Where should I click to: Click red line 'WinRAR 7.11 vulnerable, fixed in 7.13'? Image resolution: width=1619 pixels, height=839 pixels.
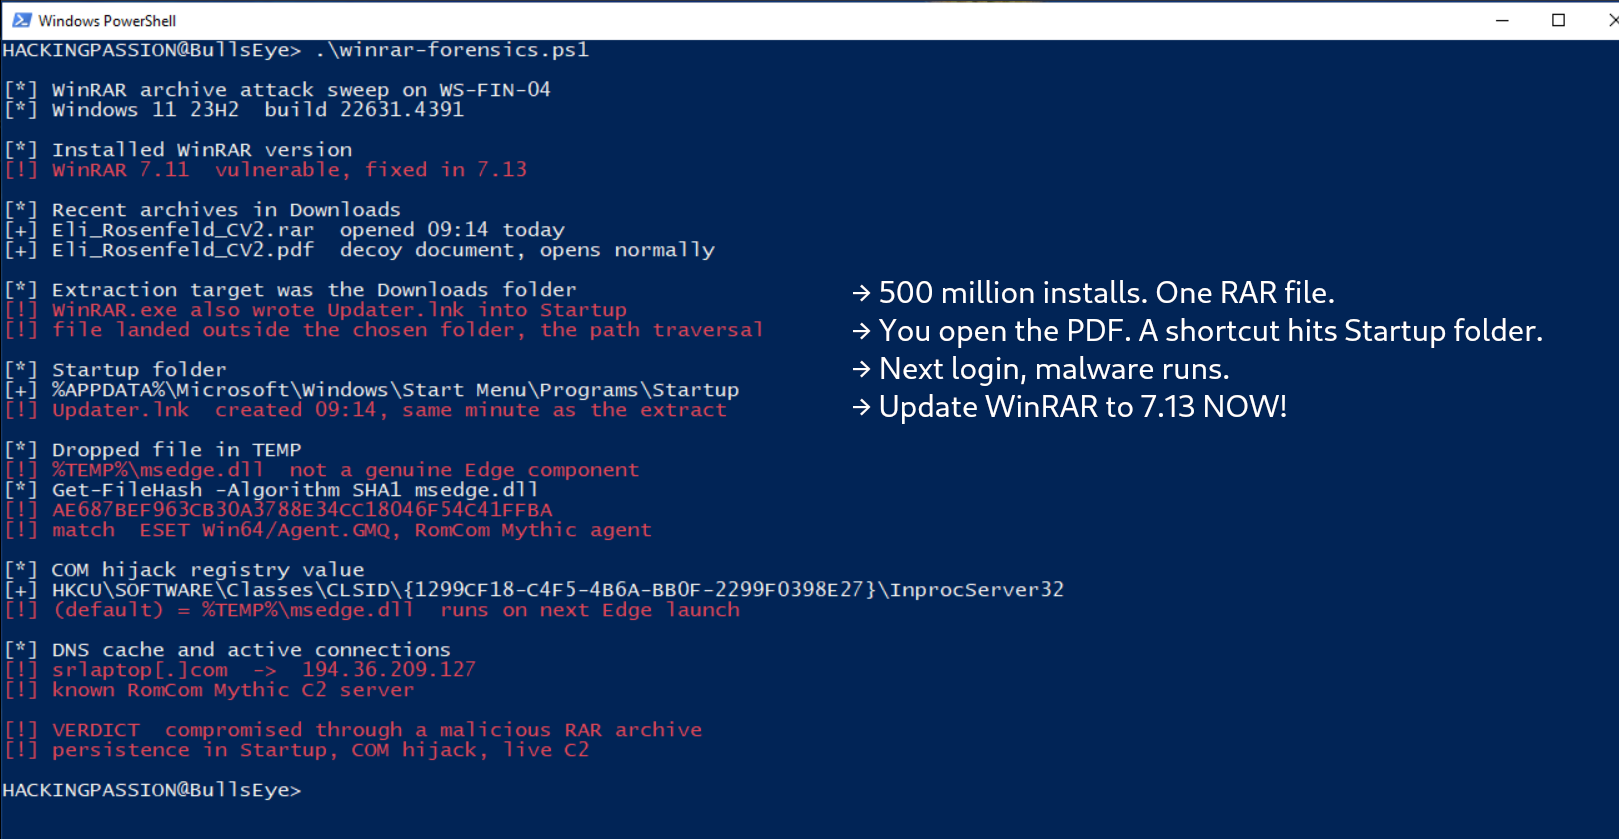click(x=289, y=170)
